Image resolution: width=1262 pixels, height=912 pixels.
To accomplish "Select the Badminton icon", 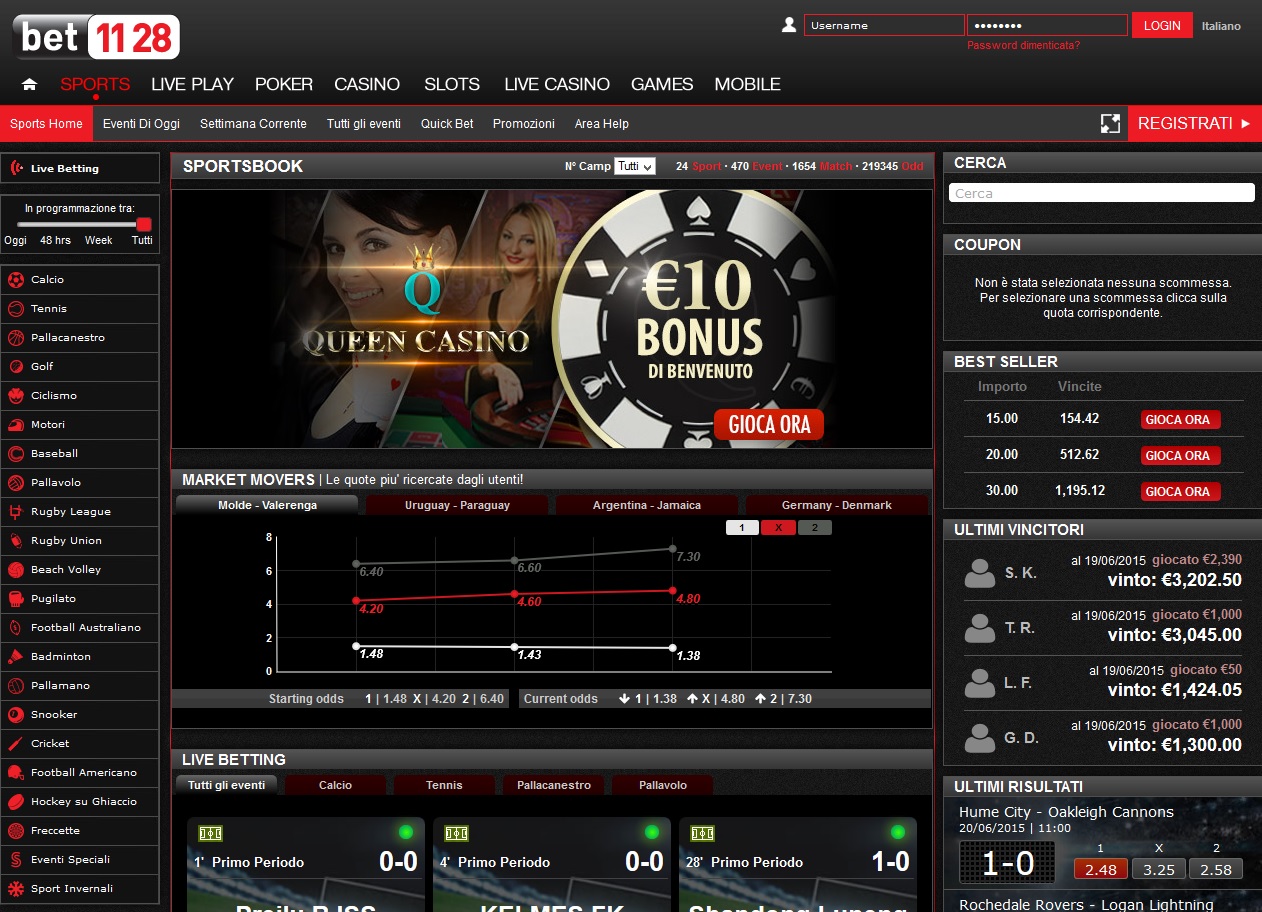I will click(x=16, y=656).
